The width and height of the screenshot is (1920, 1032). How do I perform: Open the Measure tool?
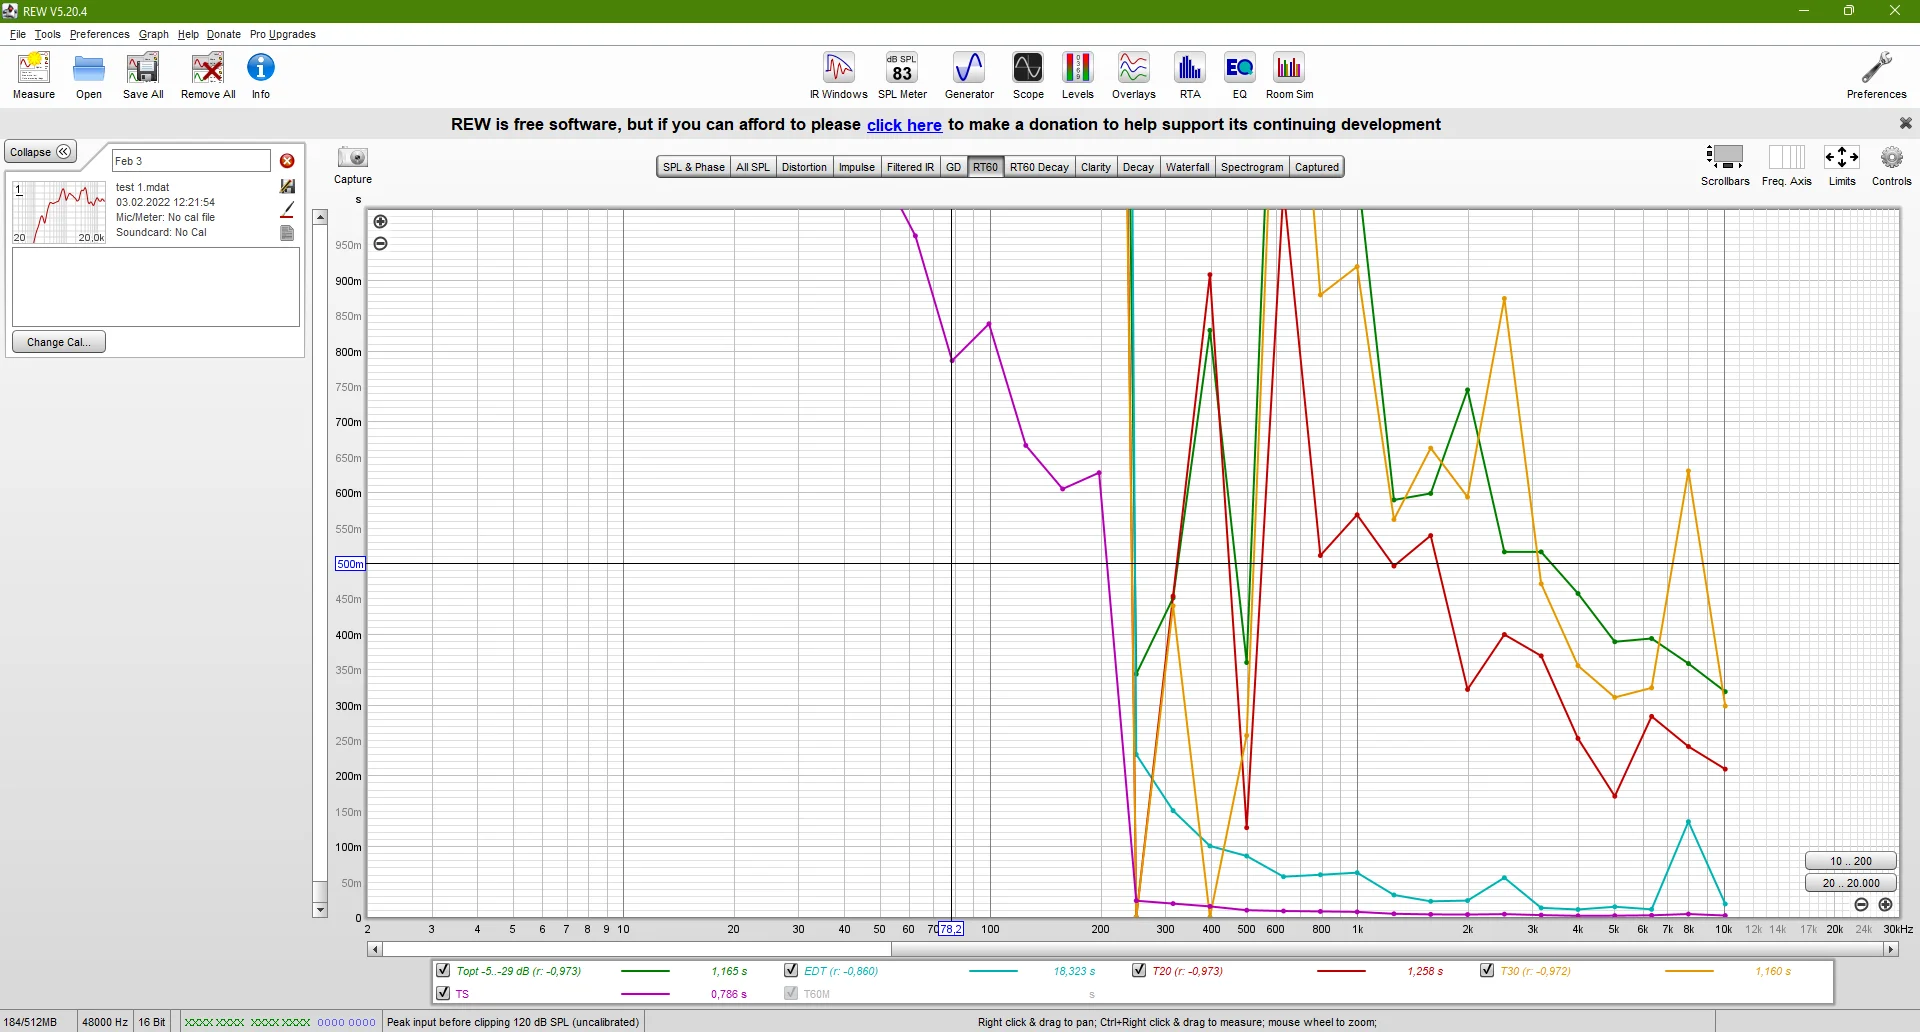pyautogui.click(x=34, y=76)
